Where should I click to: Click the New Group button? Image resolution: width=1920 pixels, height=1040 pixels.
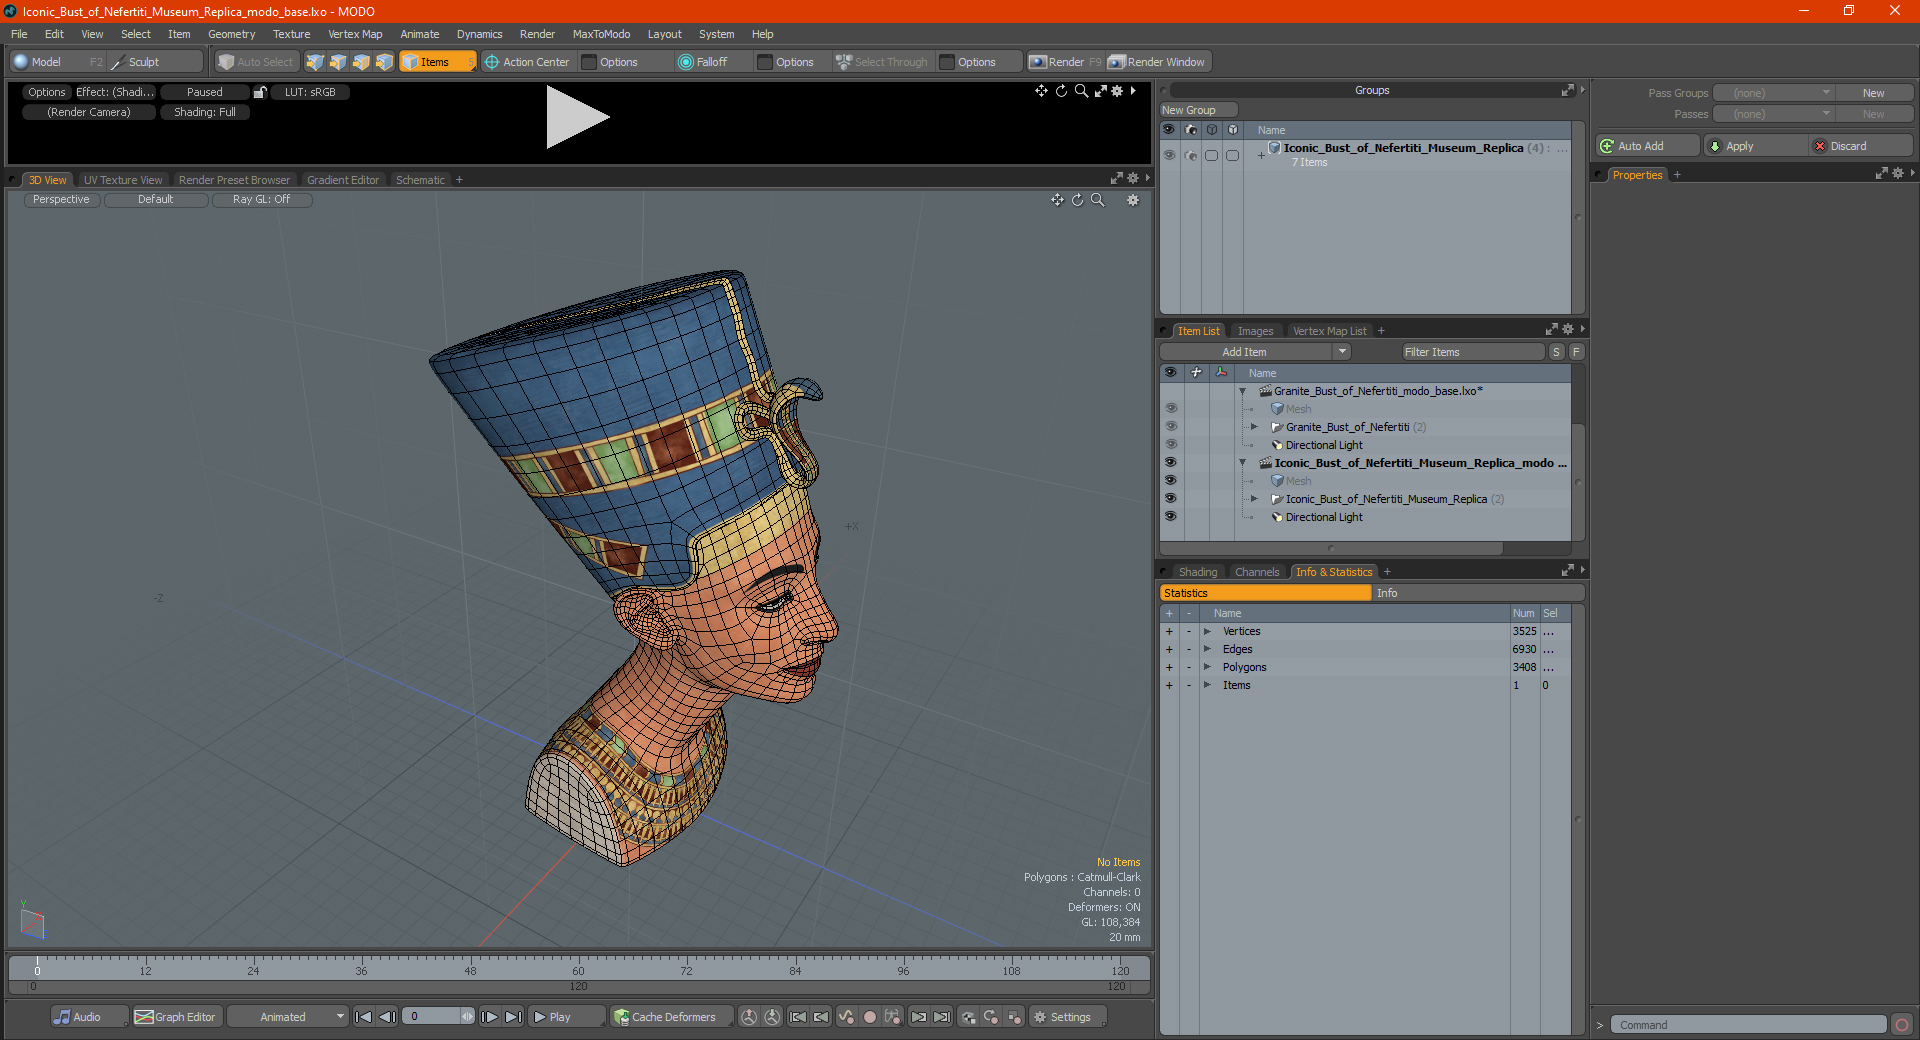tap(1198, 110)
